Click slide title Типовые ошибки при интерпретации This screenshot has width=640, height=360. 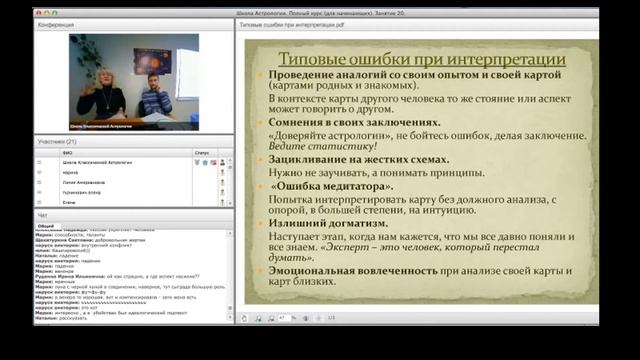[422, 59]
